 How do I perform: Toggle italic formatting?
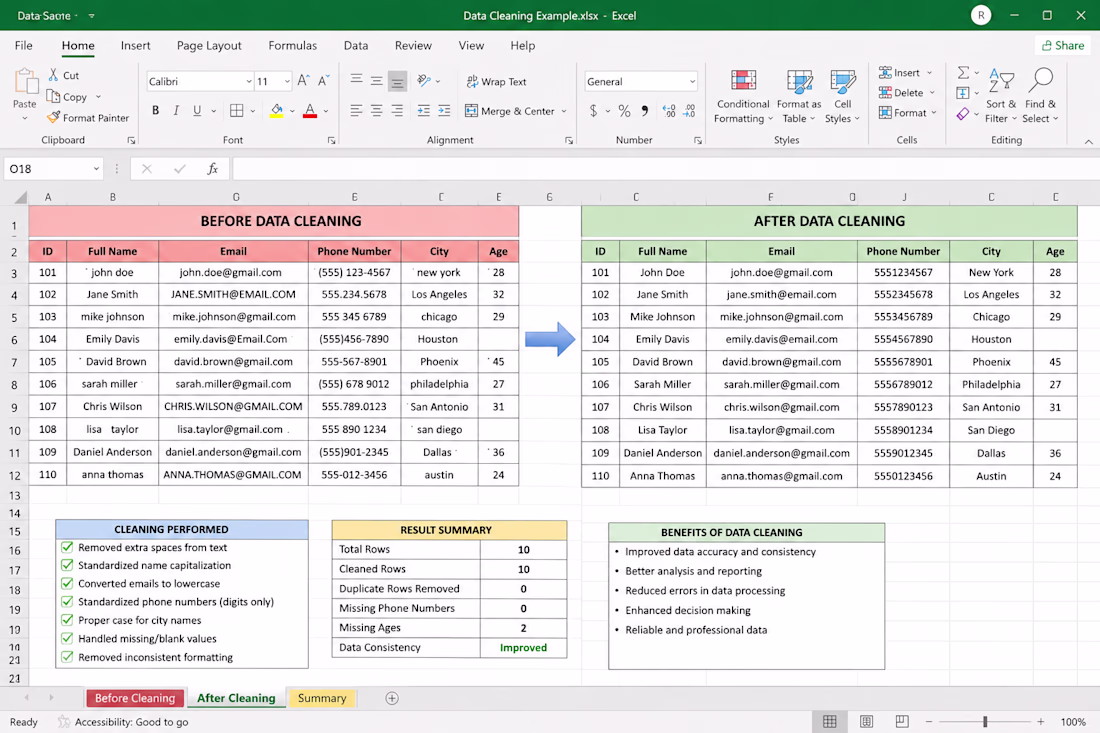coord(176,110)
